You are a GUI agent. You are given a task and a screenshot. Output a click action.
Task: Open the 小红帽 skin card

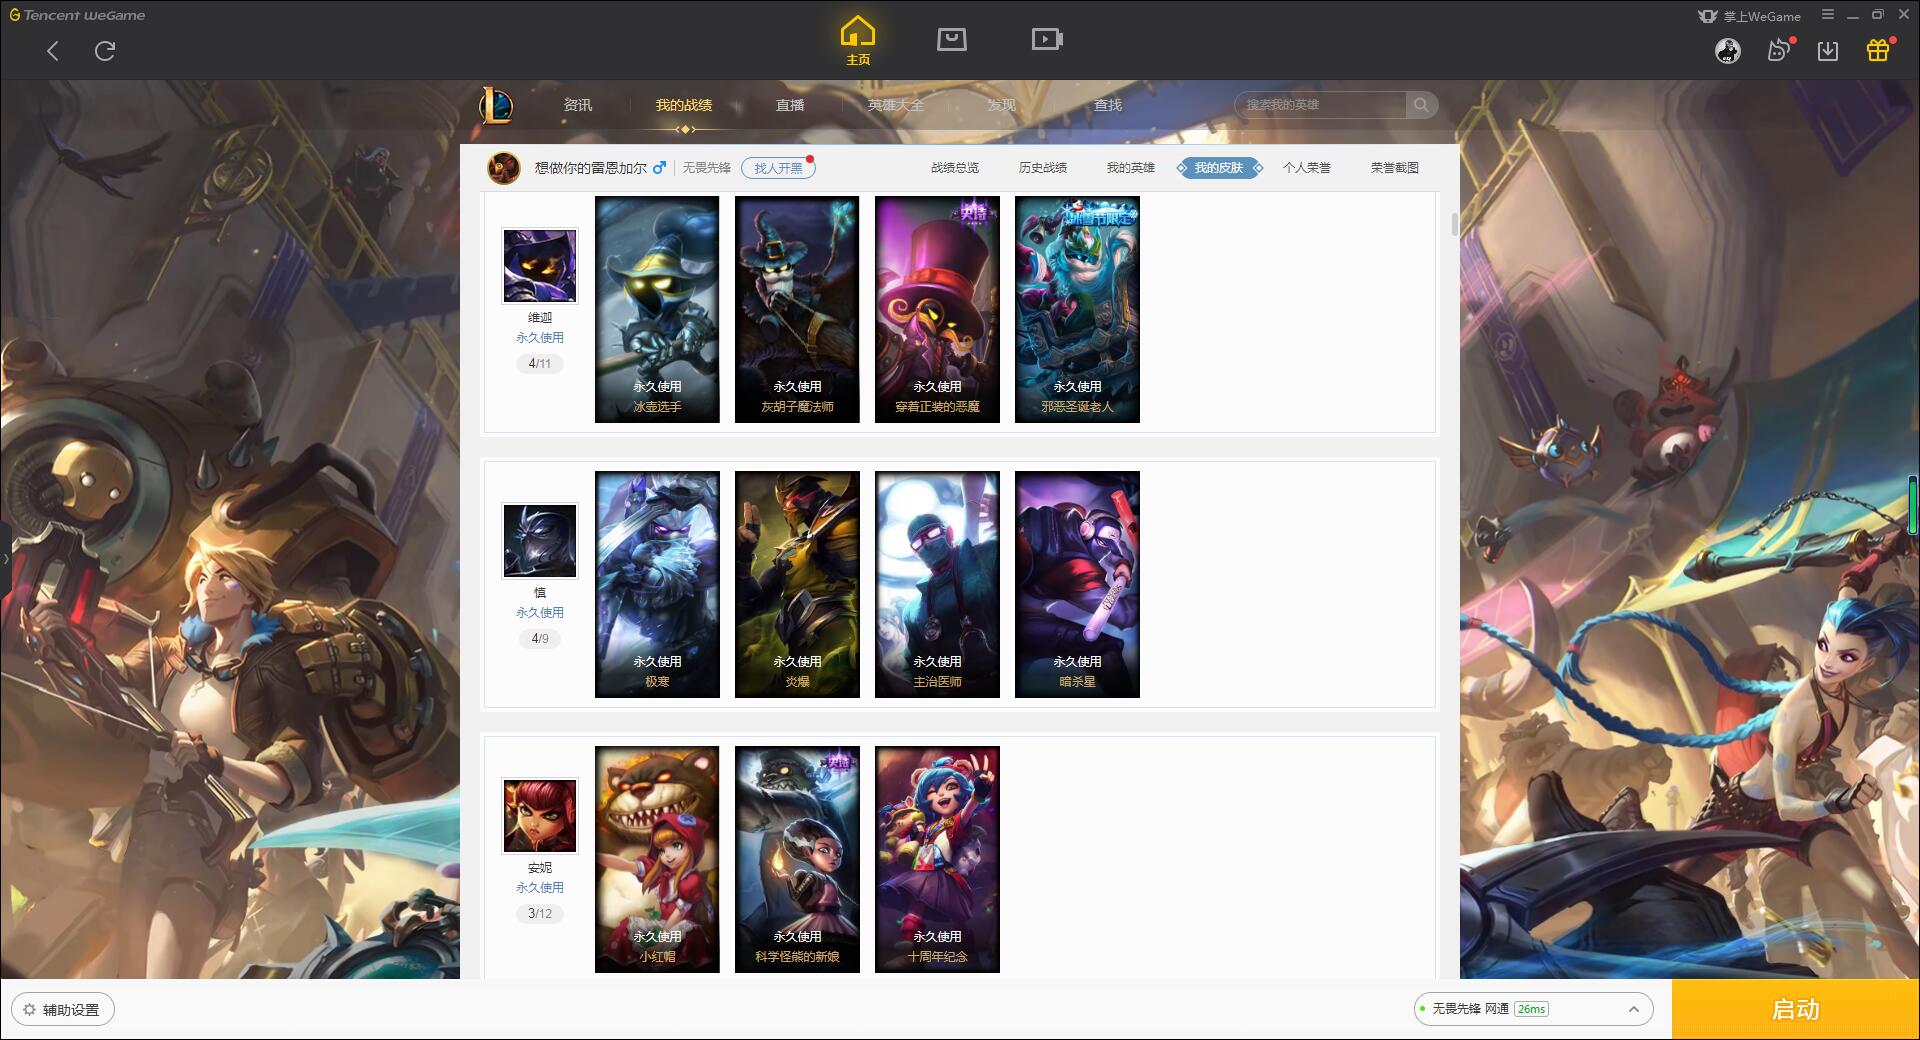coord(657,859)
